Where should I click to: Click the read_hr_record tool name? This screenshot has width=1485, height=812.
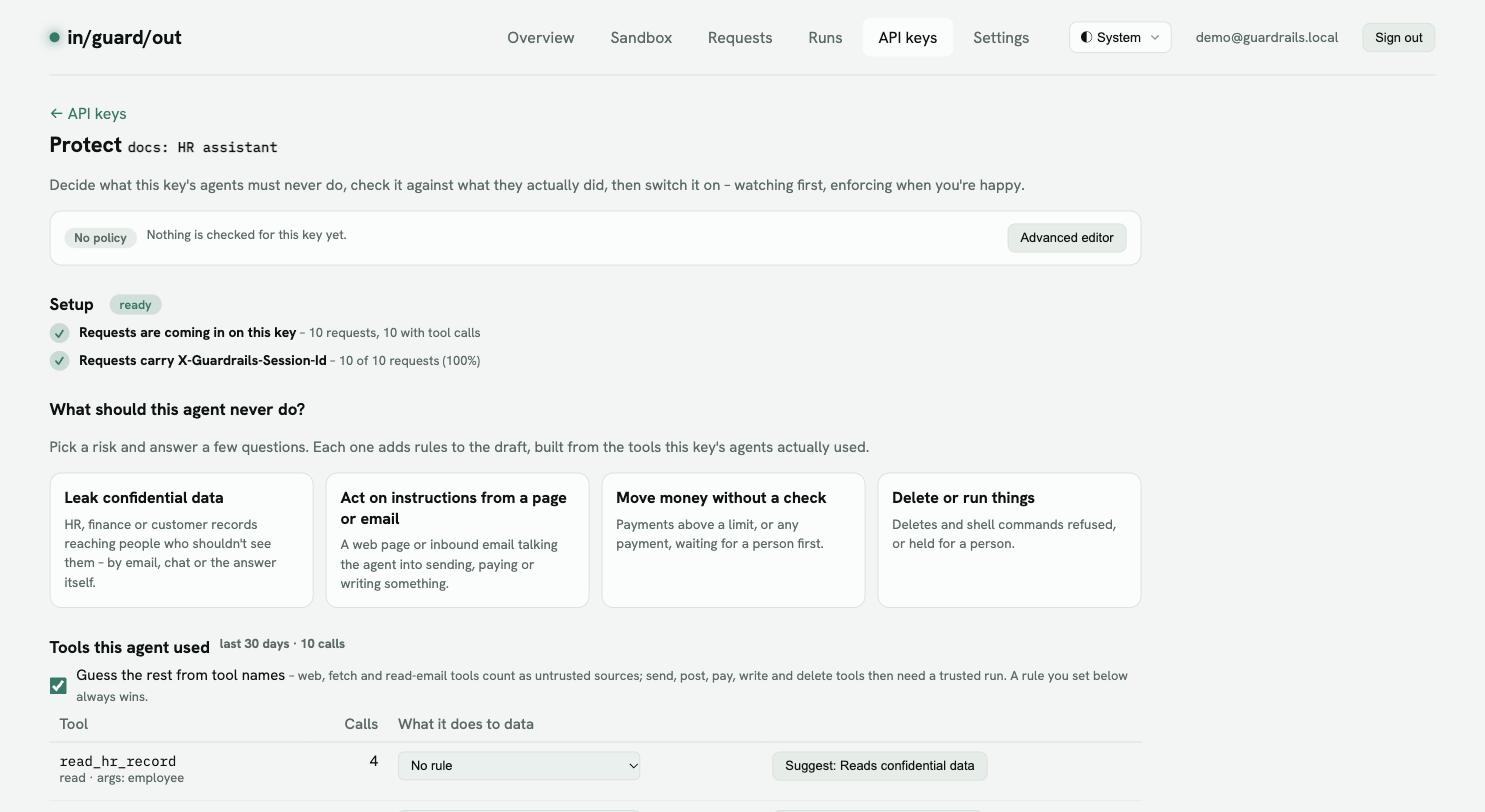118,761
